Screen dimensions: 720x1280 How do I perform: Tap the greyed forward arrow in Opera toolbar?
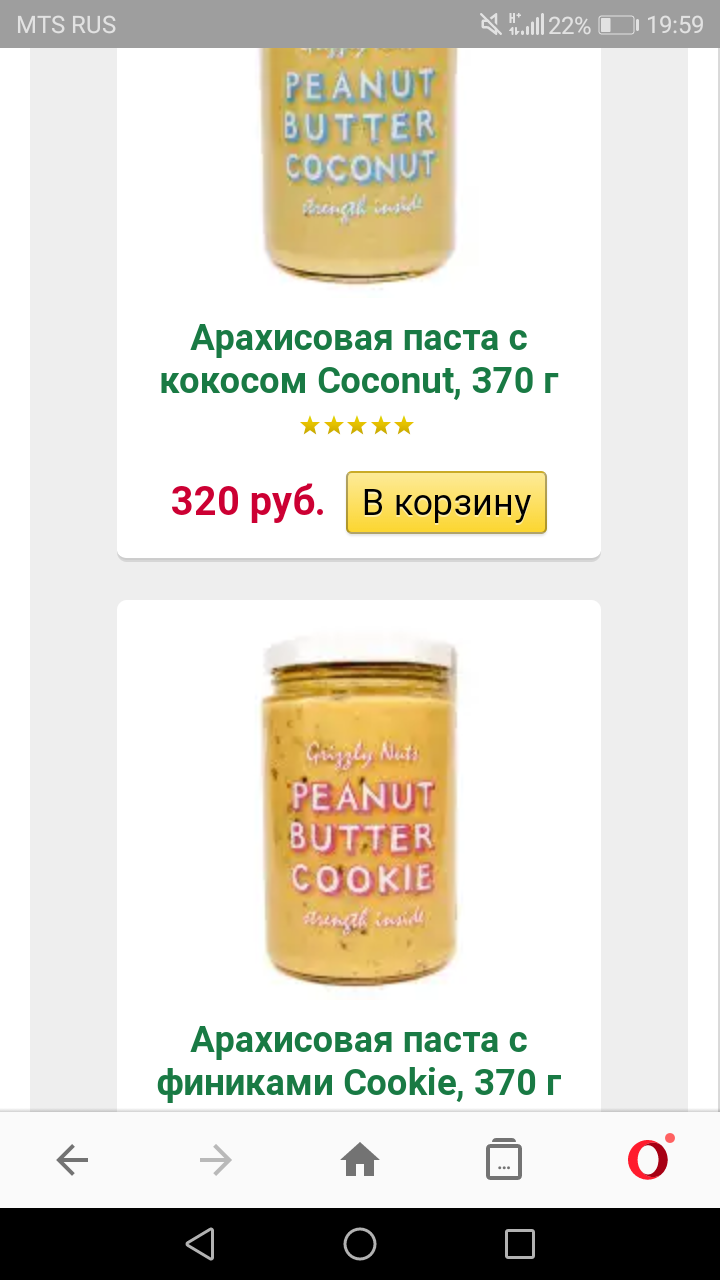[x=215, y=1160]
